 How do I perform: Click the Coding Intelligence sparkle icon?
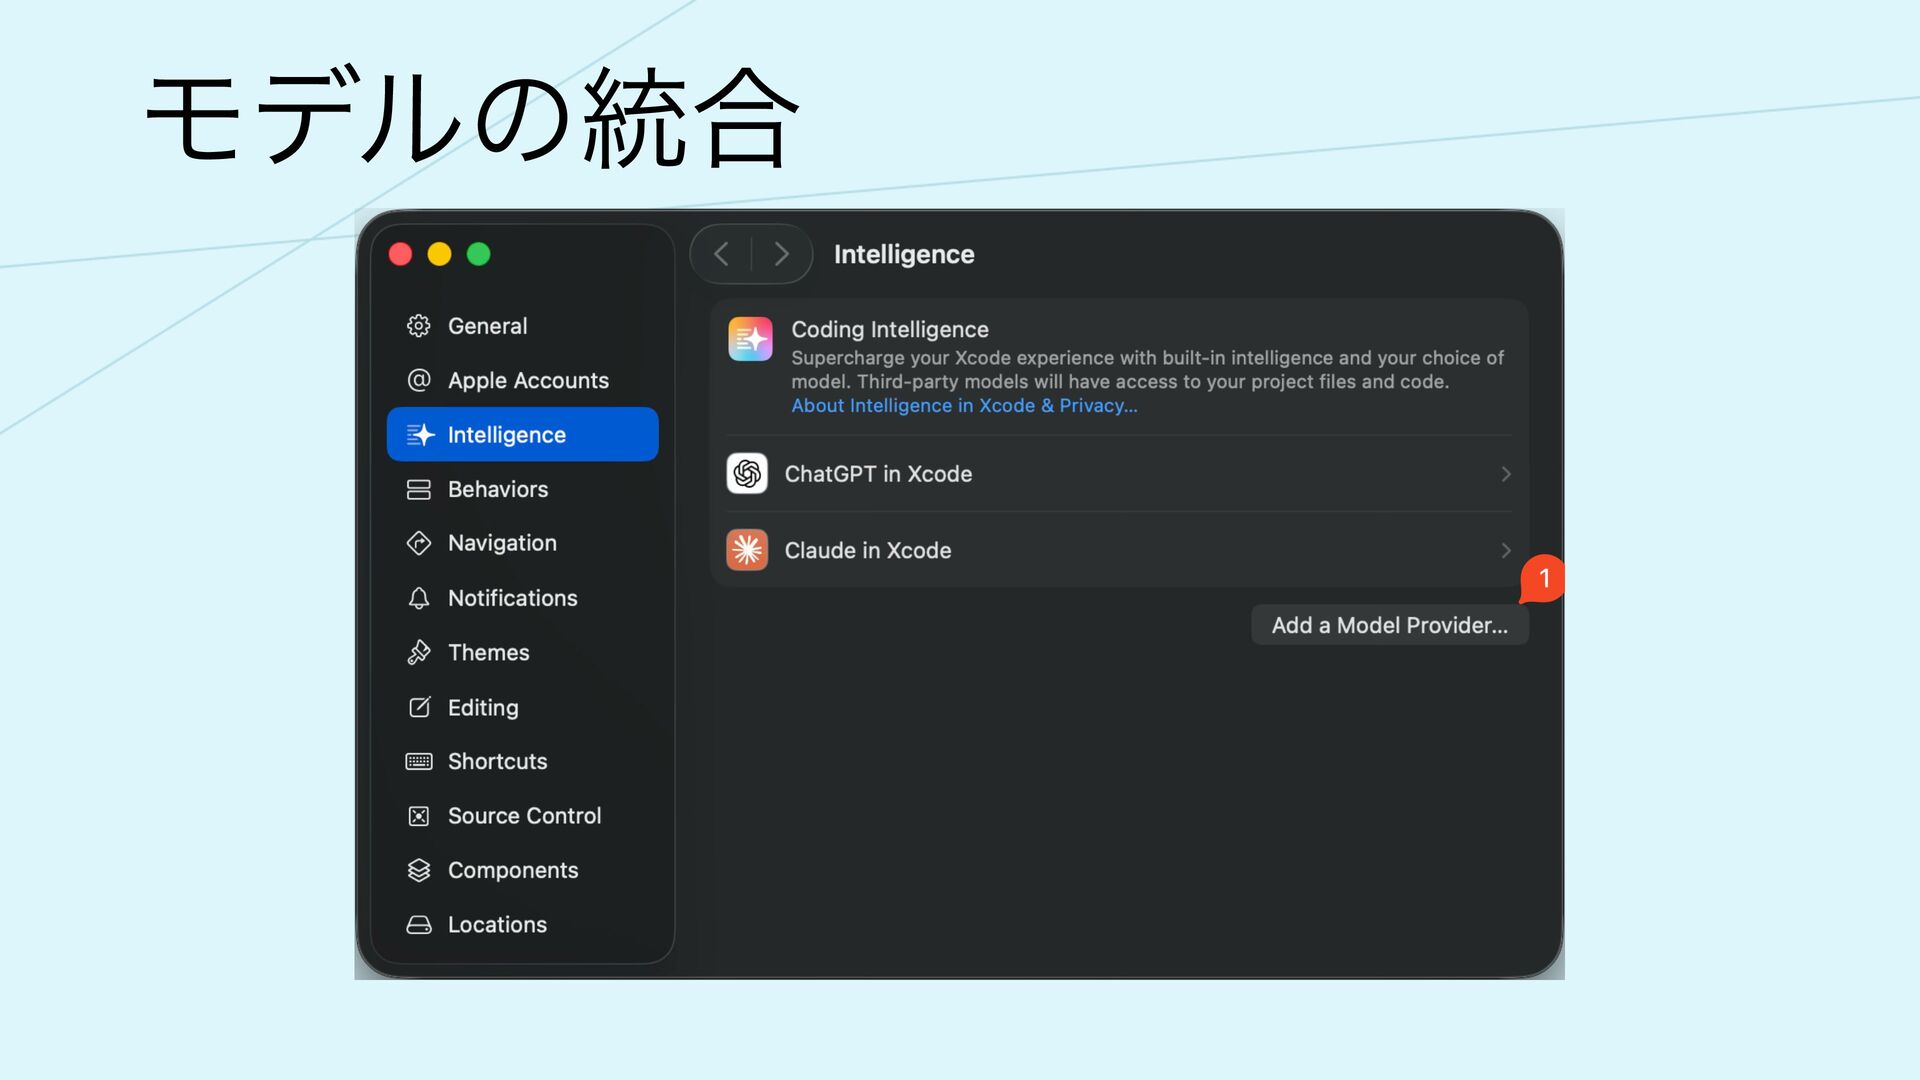pyautogui.click(x=750, y=339)
